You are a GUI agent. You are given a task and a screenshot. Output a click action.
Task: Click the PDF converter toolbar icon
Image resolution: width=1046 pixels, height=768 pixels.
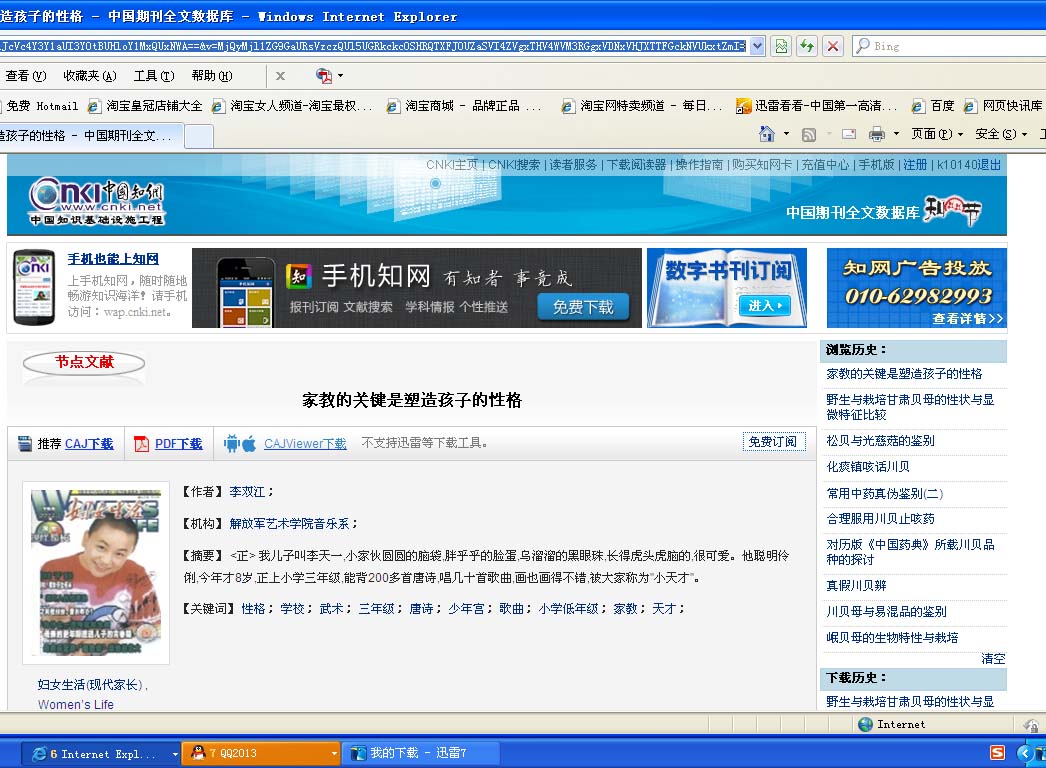[x=324, y=75]
